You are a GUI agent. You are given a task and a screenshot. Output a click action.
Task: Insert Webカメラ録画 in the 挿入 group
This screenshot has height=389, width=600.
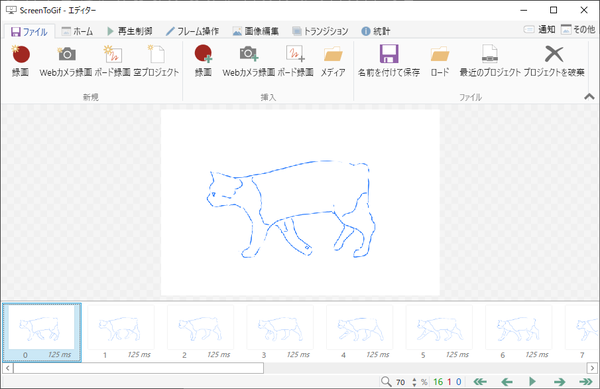(249, 61)
